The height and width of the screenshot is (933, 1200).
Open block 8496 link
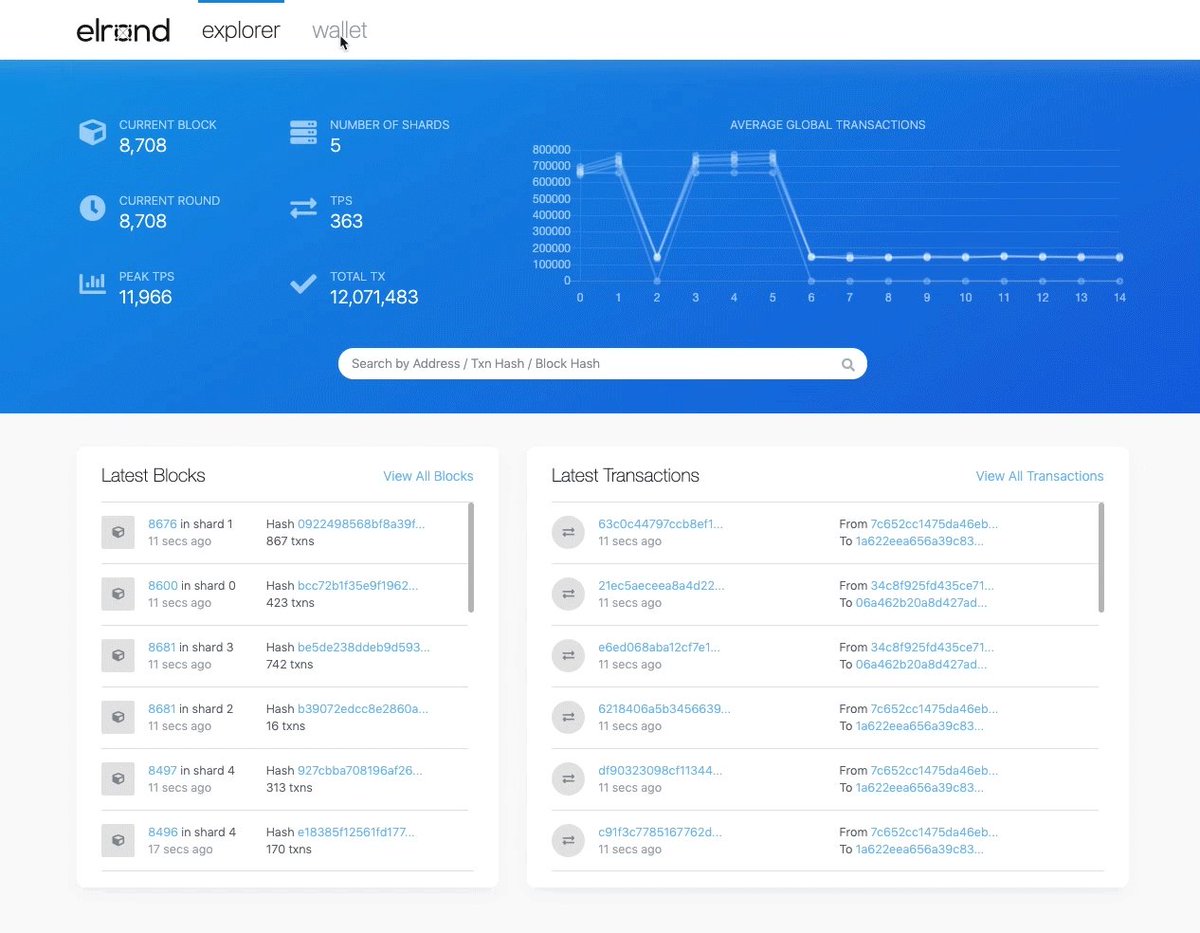[x=162, y=832]
